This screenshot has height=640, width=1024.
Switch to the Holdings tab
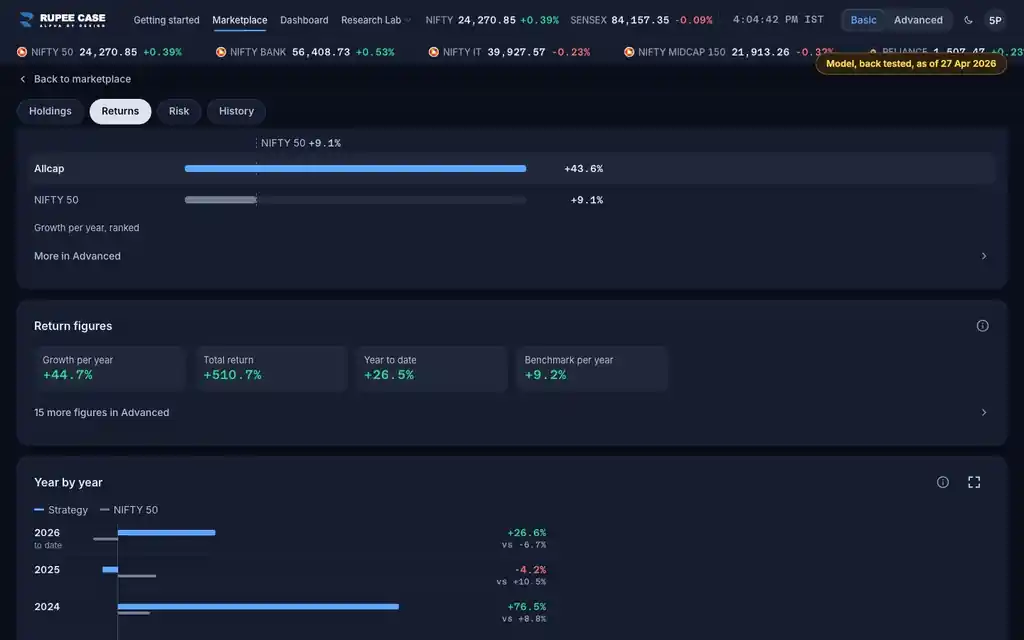tap(50, 111)
